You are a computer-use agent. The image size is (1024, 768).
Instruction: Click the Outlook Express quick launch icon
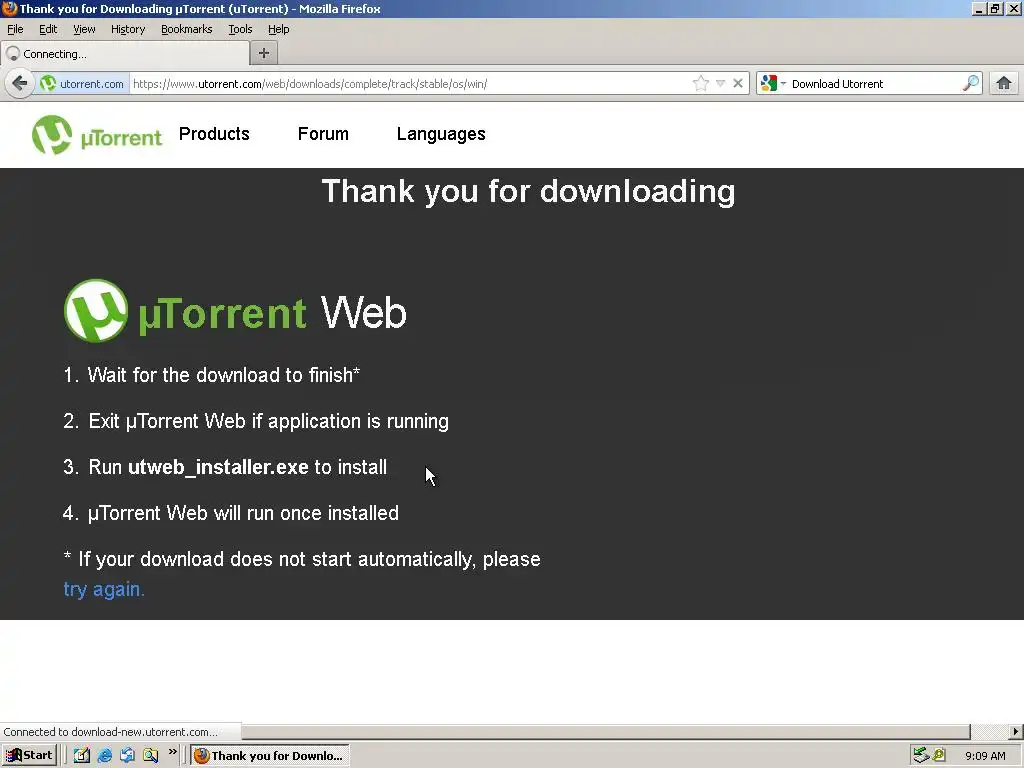127,756
